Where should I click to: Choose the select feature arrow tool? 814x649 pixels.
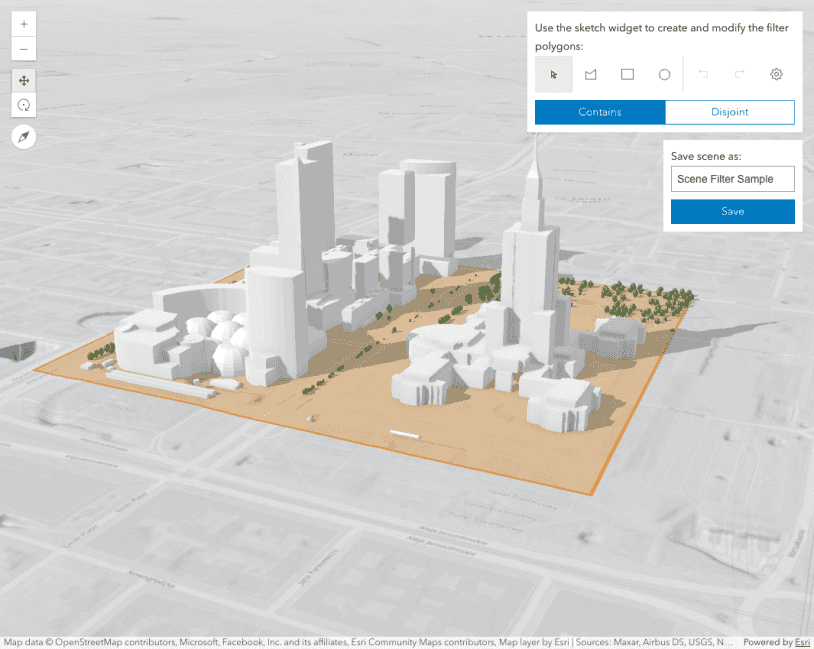[x=554, y=74]
